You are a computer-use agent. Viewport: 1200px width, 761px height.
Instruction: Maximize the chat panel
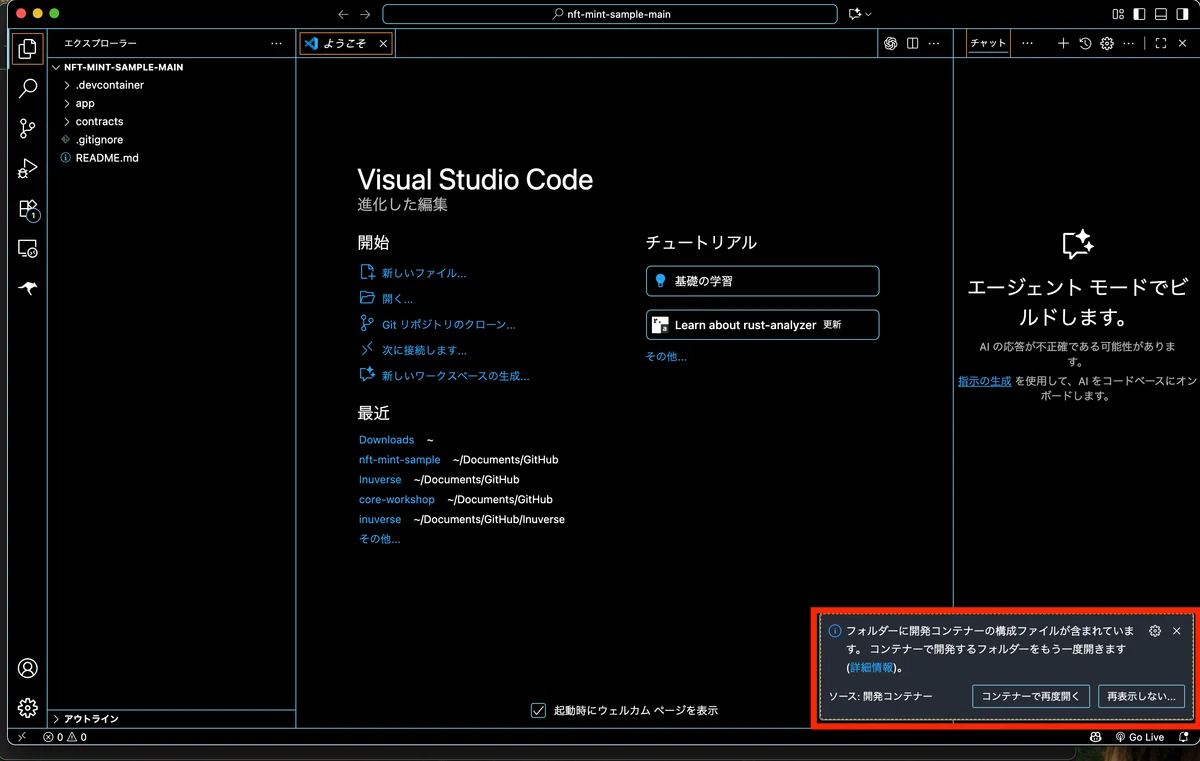coord(1160,43)
